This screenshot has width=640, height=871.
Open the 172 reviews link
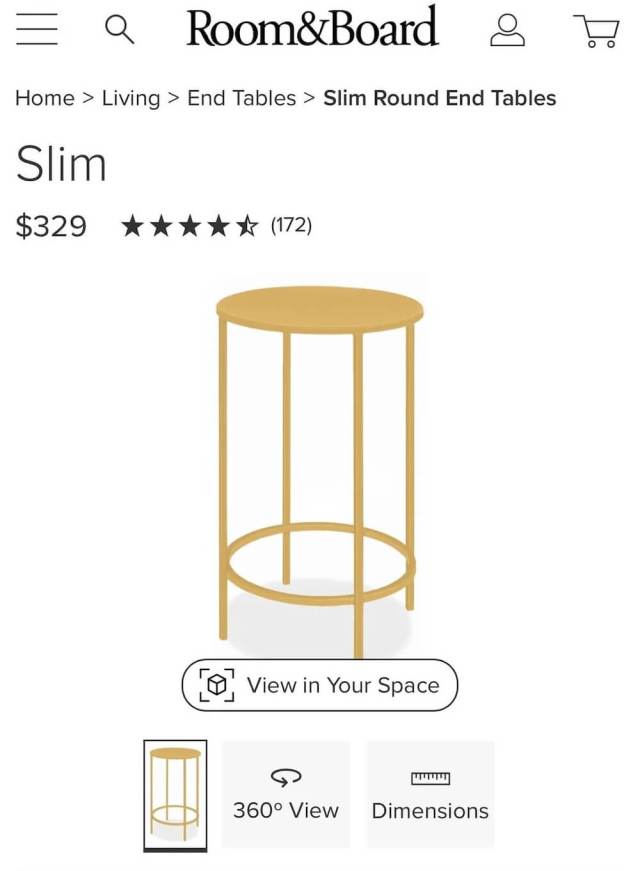[x=291, y=226]
